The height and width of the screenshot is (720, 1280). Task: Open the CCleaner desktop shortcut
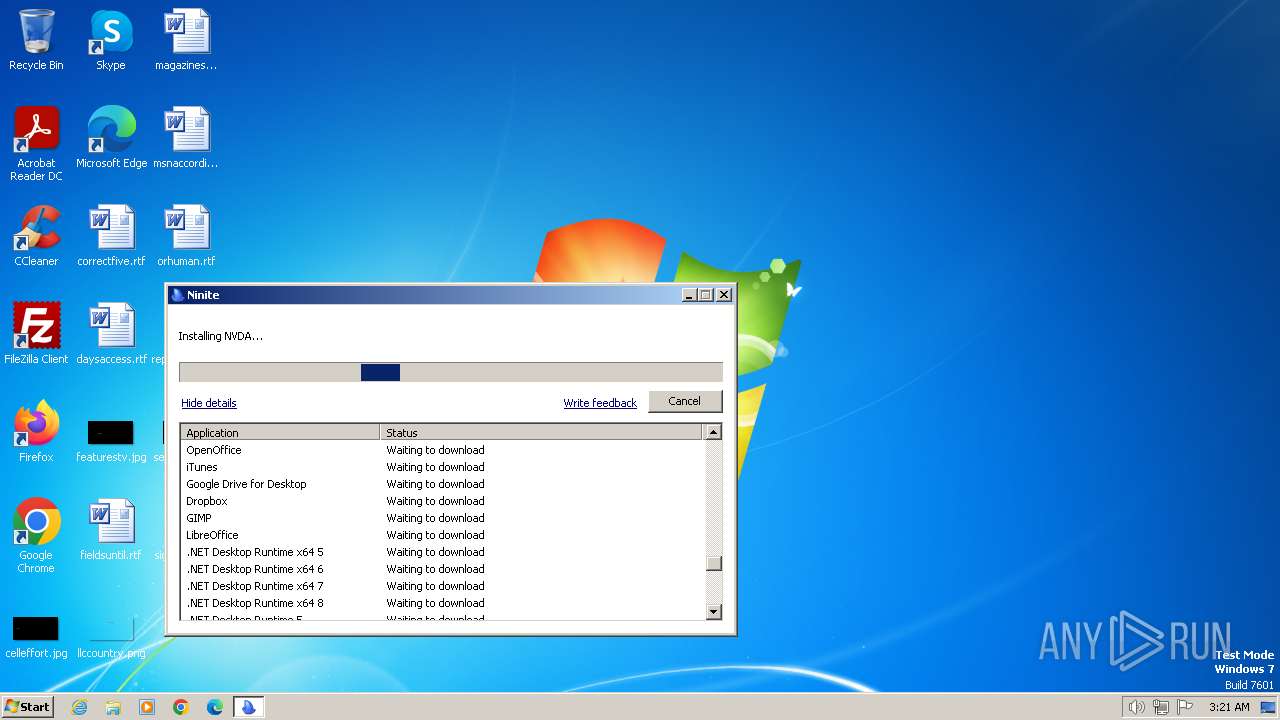tap(36, 236)
